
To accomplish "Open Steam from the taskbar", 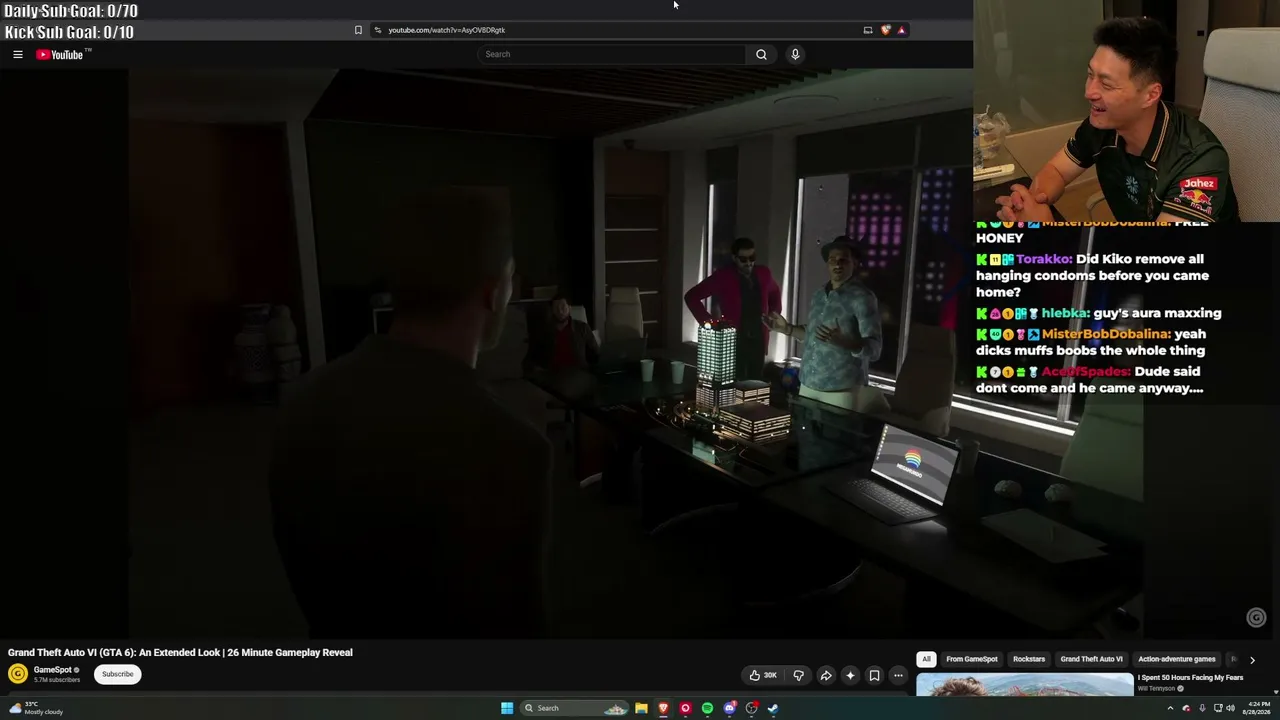I will pyautogui.click(x=773, y=708).
